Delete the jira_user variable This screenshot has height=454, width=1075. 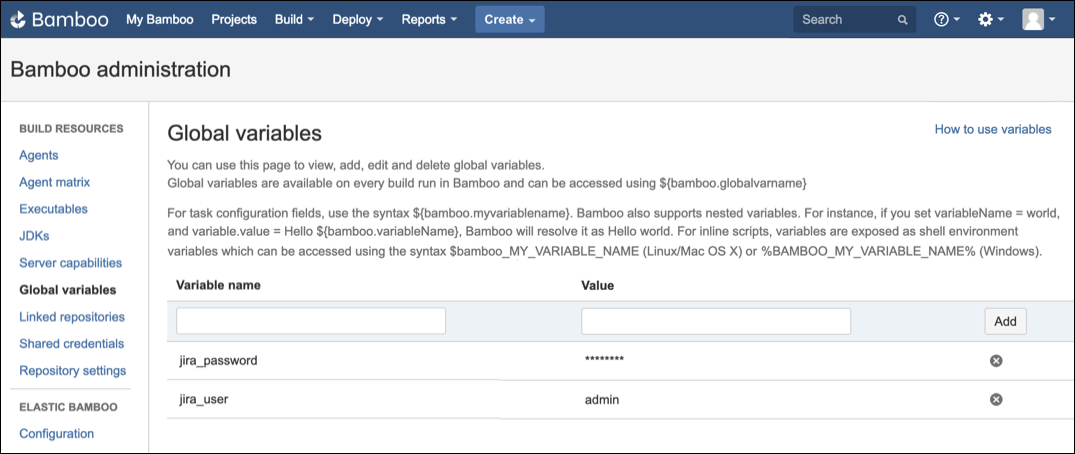coord(995,399)
